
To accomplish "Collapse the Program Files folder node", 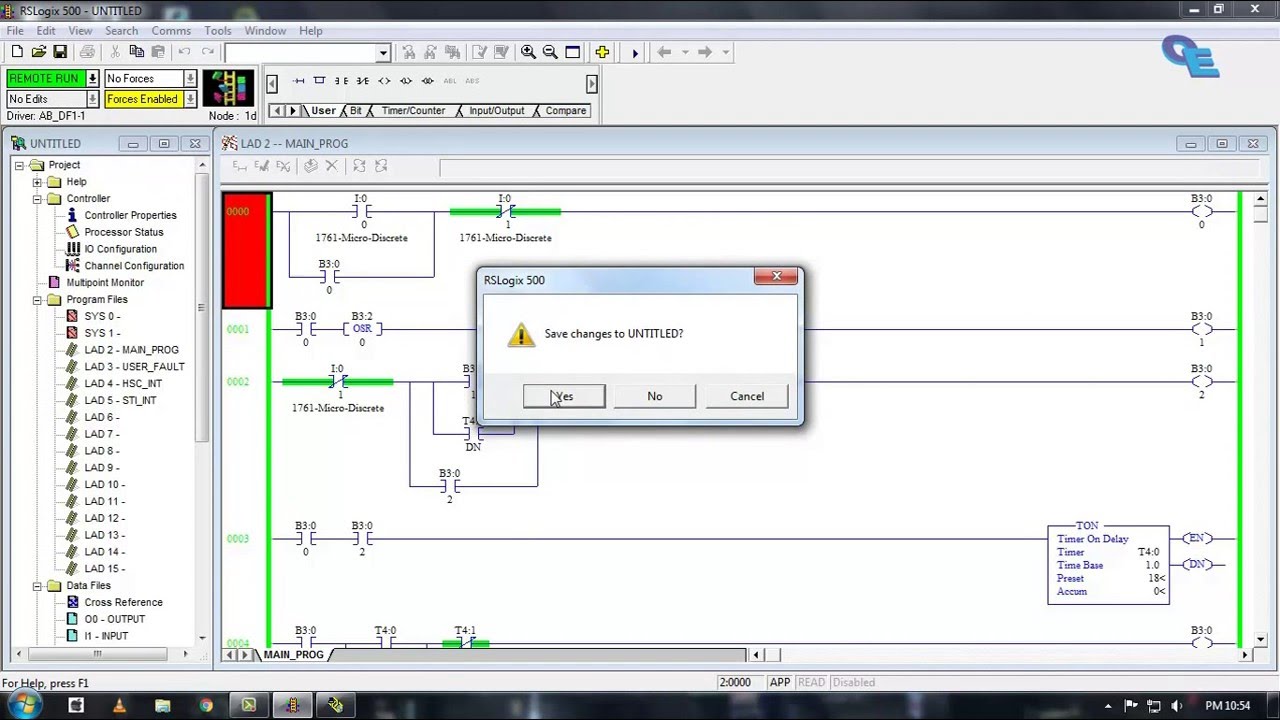I will (x=37, y=300).
